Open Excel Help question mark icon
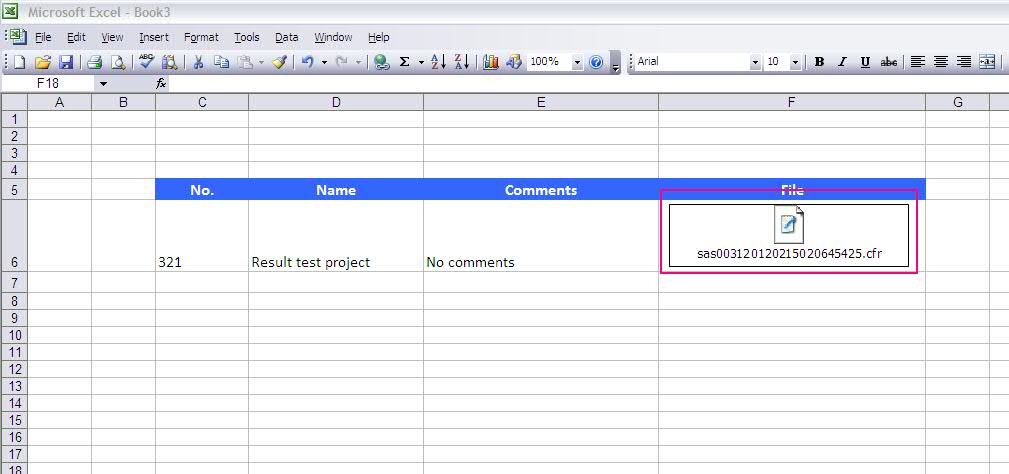This screenshot has height=474, width=1009. (x=596, y=62)
